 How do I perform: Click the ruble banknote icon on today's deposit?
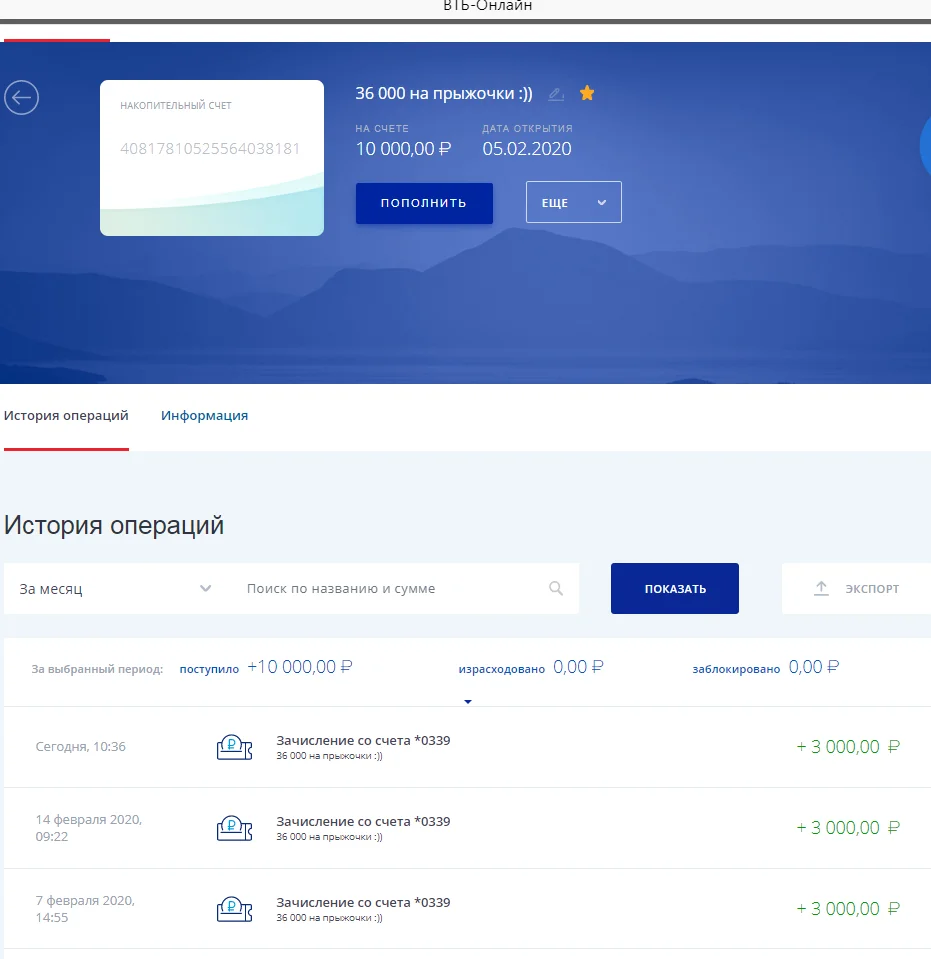pos(234,746)
